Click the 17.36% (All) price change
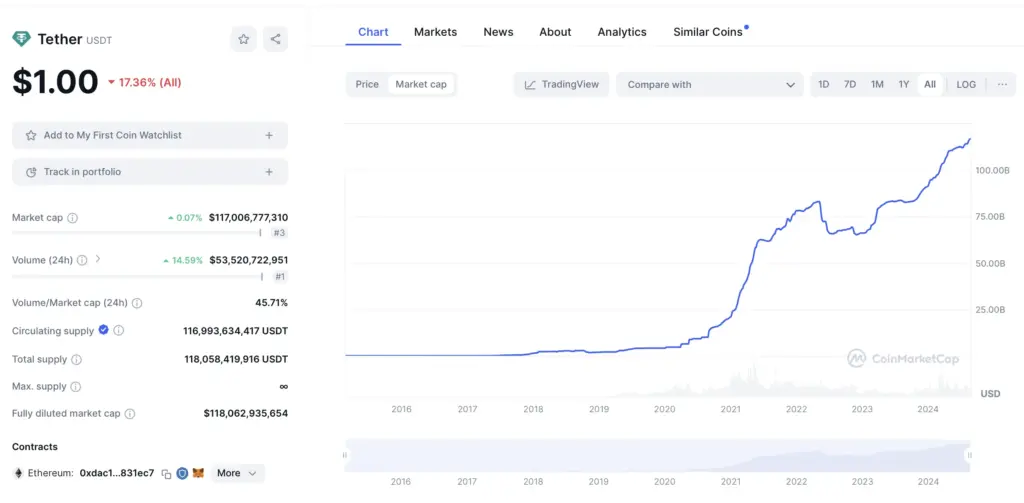The width and height of the screenshot is (1024, 503). (145, 82)
